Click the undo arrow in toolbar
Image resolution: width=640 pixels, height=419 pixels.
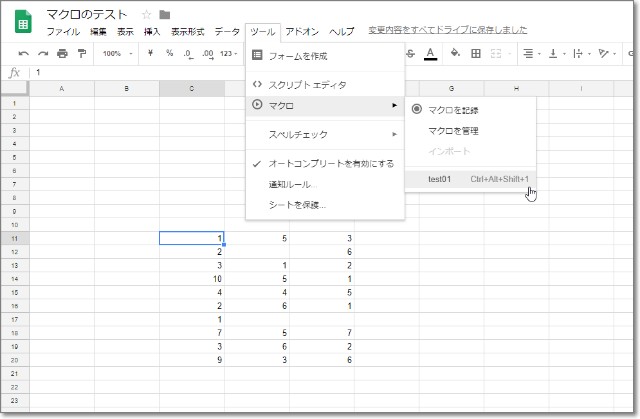24,53
